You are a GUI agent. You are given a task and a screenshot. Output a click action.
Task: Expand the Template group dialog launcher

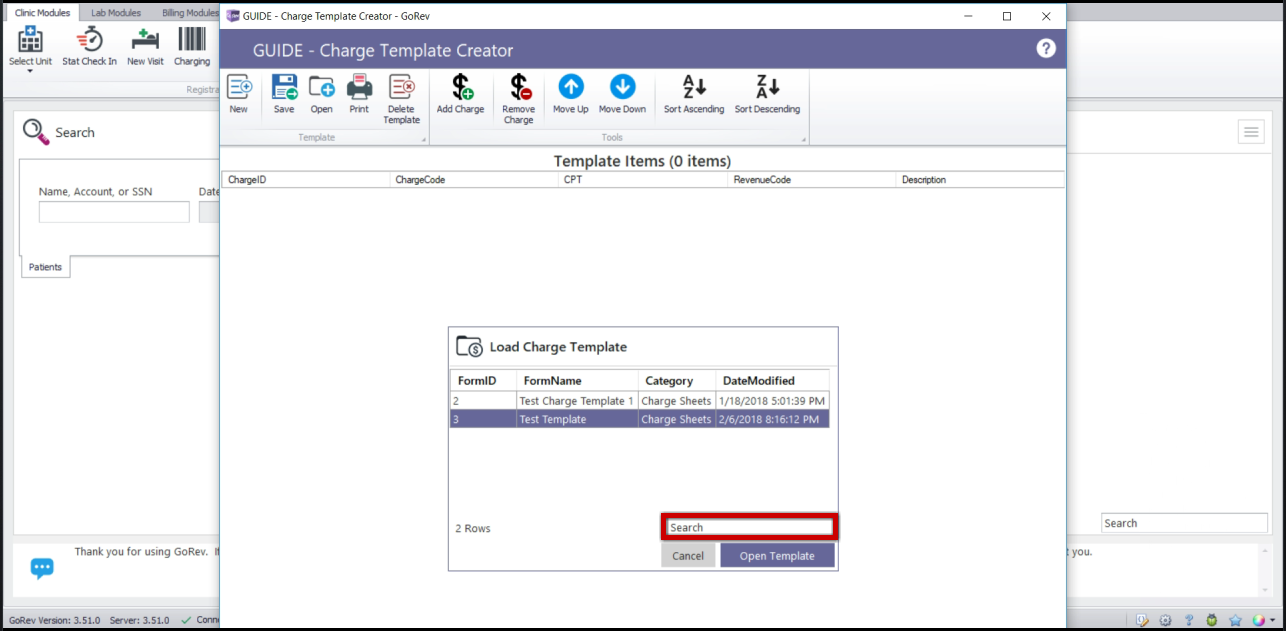(x=423, y=140)
